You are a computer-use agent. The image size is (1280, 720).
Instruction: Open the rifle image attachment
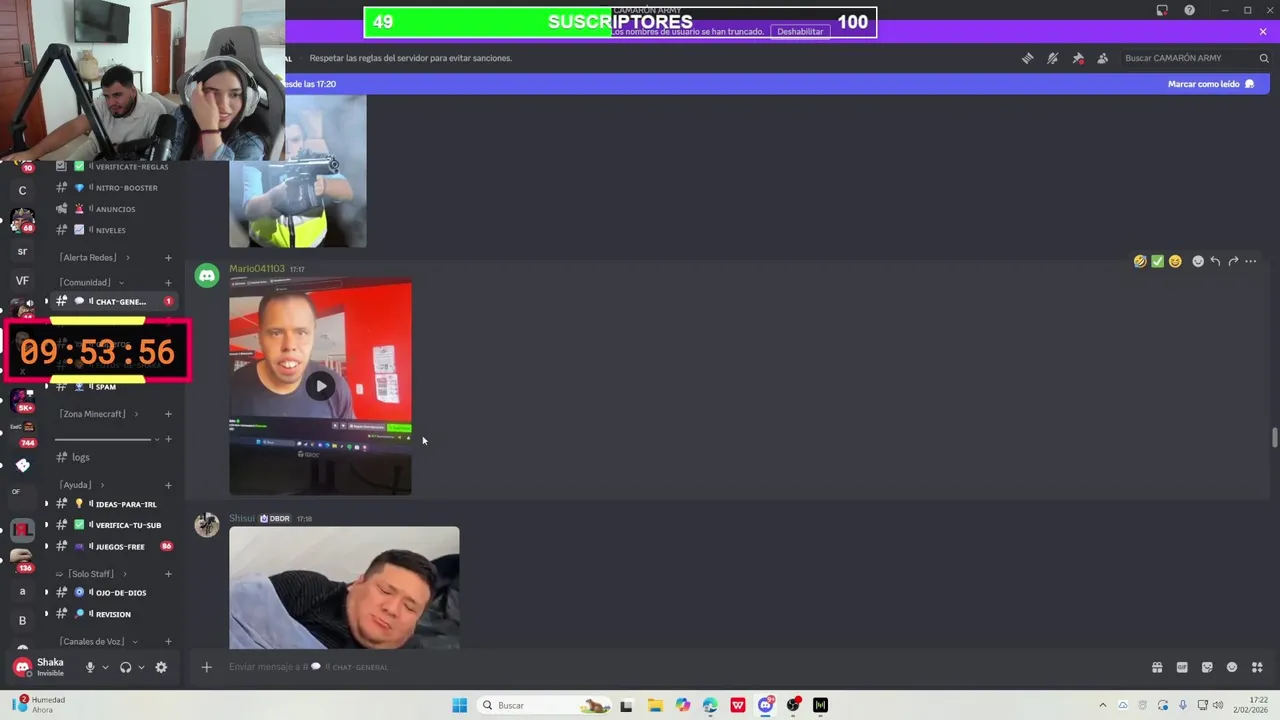(x=298, y=171)
